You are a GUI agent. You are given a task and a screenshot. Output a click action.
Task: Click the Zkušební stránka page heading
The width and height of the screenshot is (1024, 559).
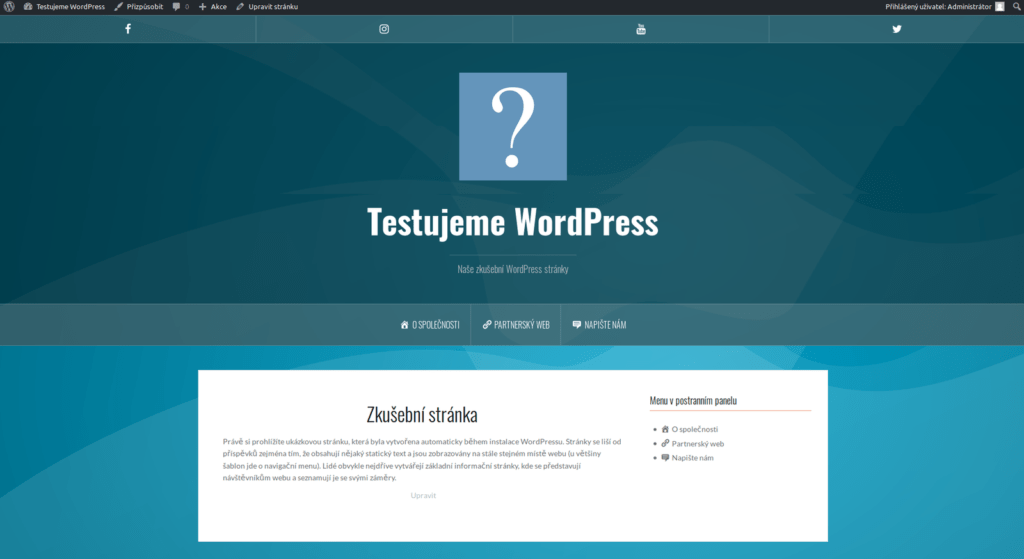point(422,415)
